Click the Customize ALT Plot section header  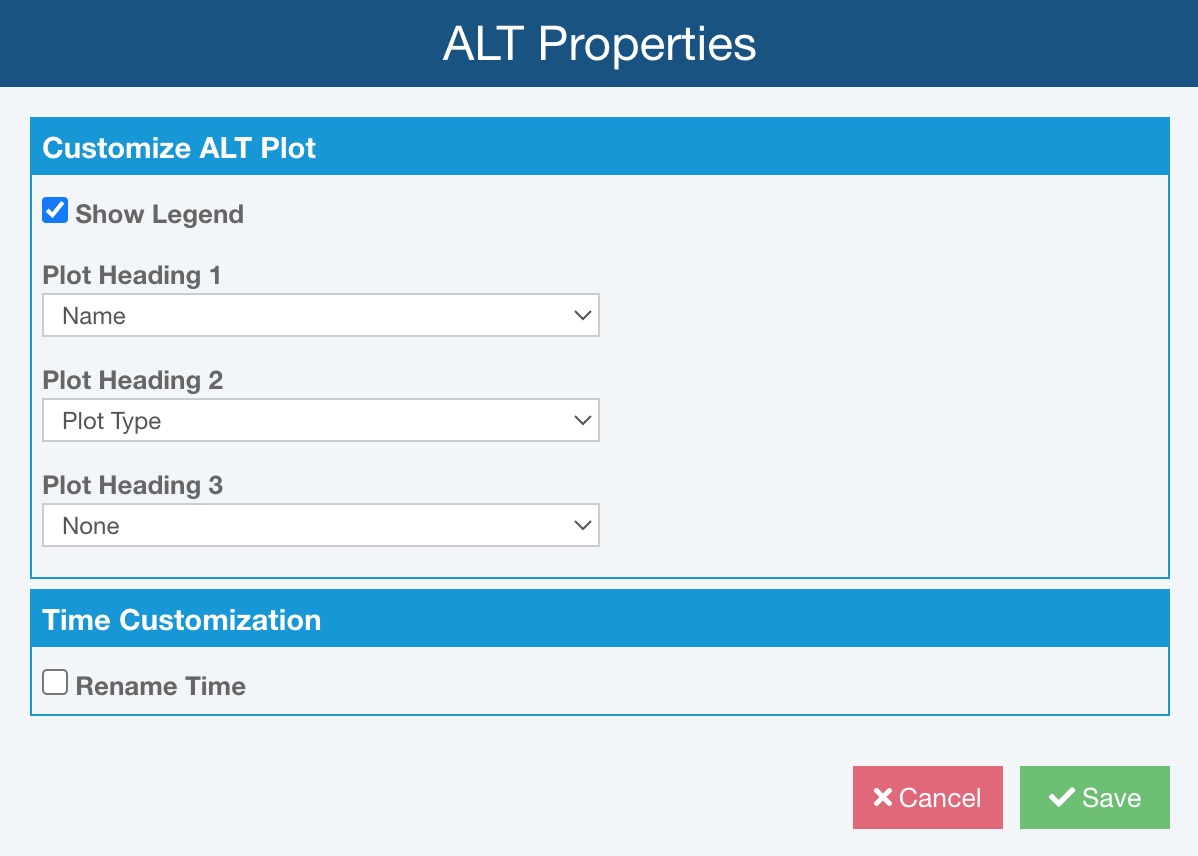click(179, 148)
